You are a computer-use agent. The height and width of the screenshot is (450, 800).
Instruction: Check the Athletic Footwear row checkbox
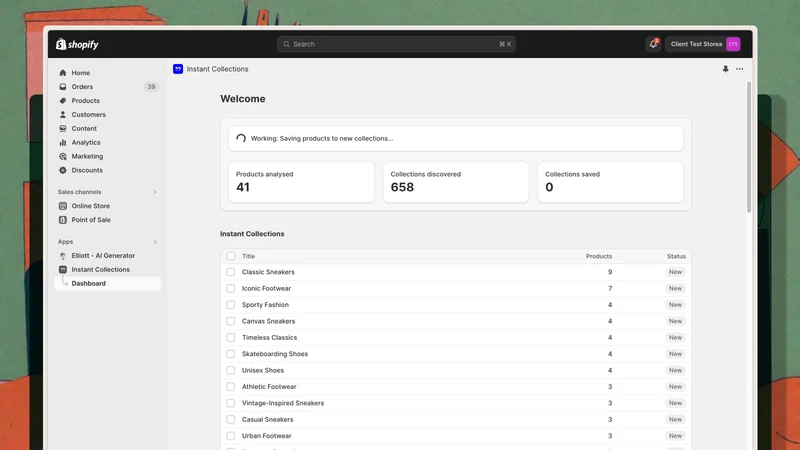(231, 387)
